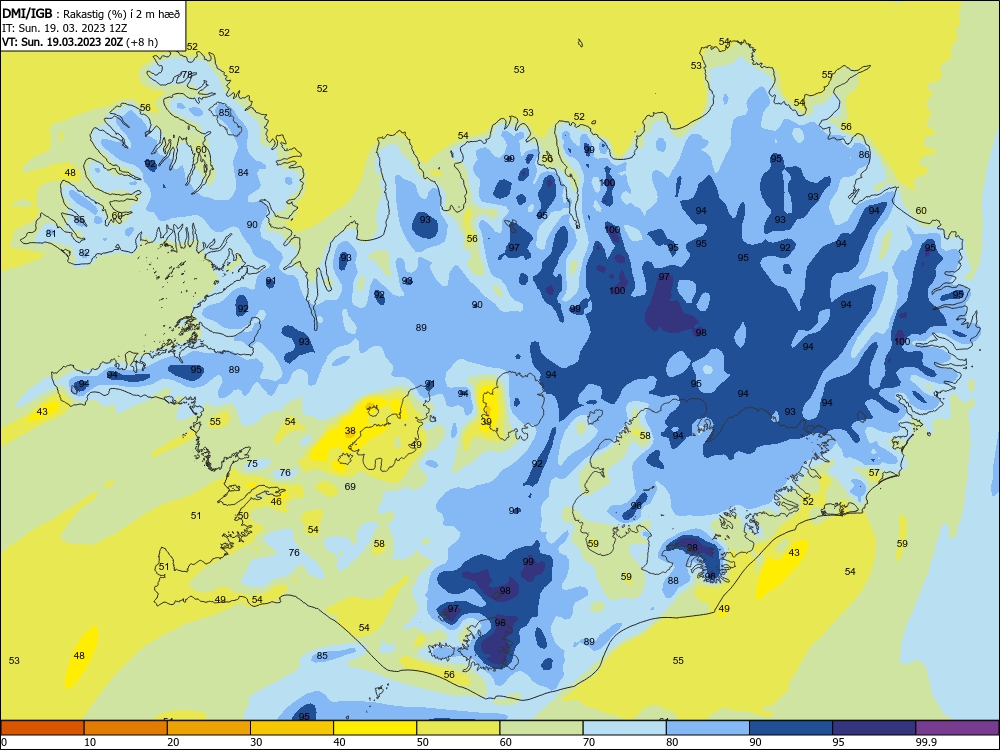The height and width of the screenshot is (750, 1000).
Task: Click the 60–70 pale green legend swatch
Action: (x=541, y=728)
